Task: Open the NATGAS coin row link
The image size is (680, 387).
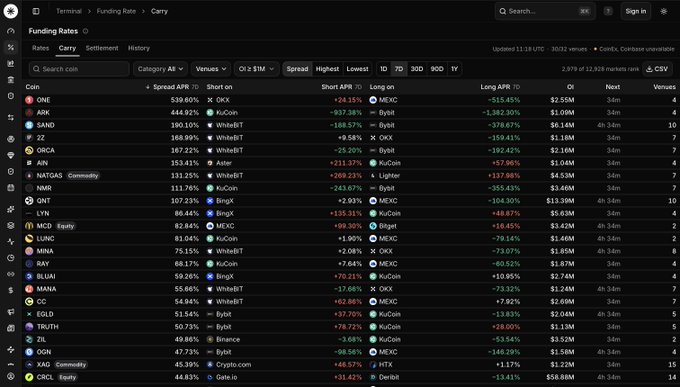Action: coord(49,176)
